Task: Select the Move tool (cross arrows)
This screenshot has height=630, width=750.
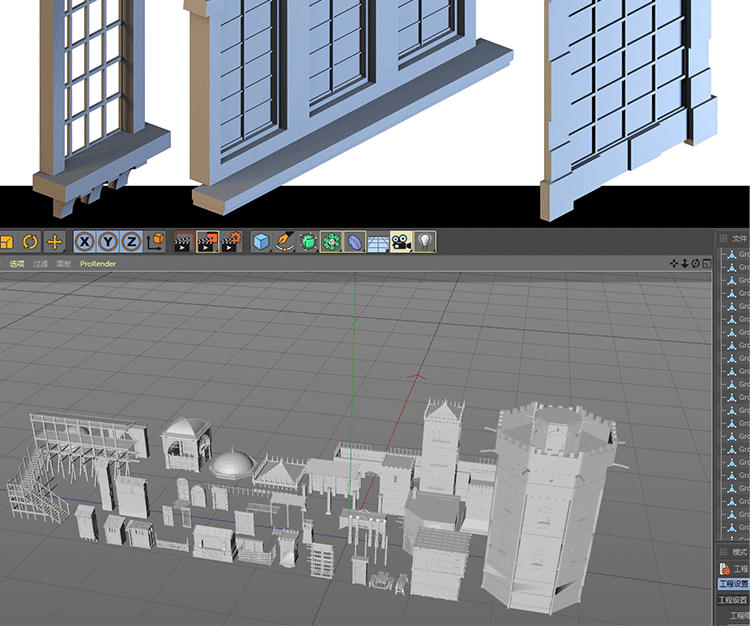Action: [x=54, y=242]
